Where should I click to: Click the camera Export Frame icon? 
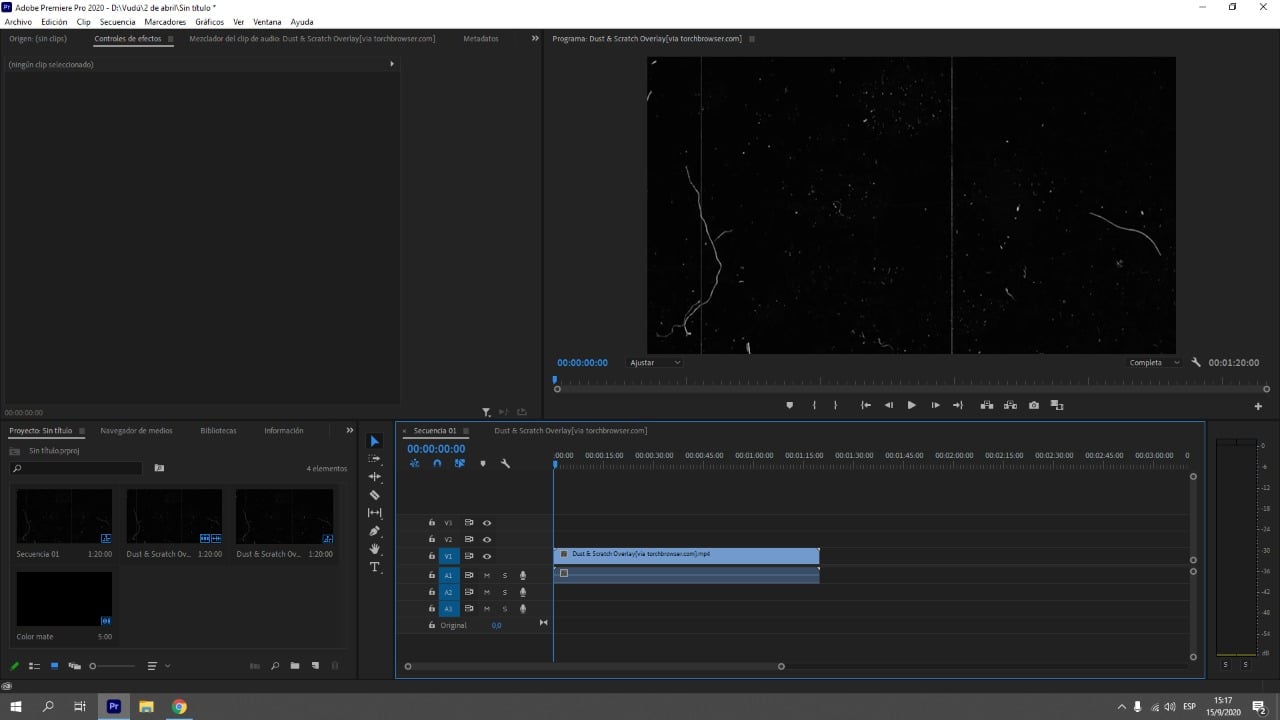(x=1034, y=405)
